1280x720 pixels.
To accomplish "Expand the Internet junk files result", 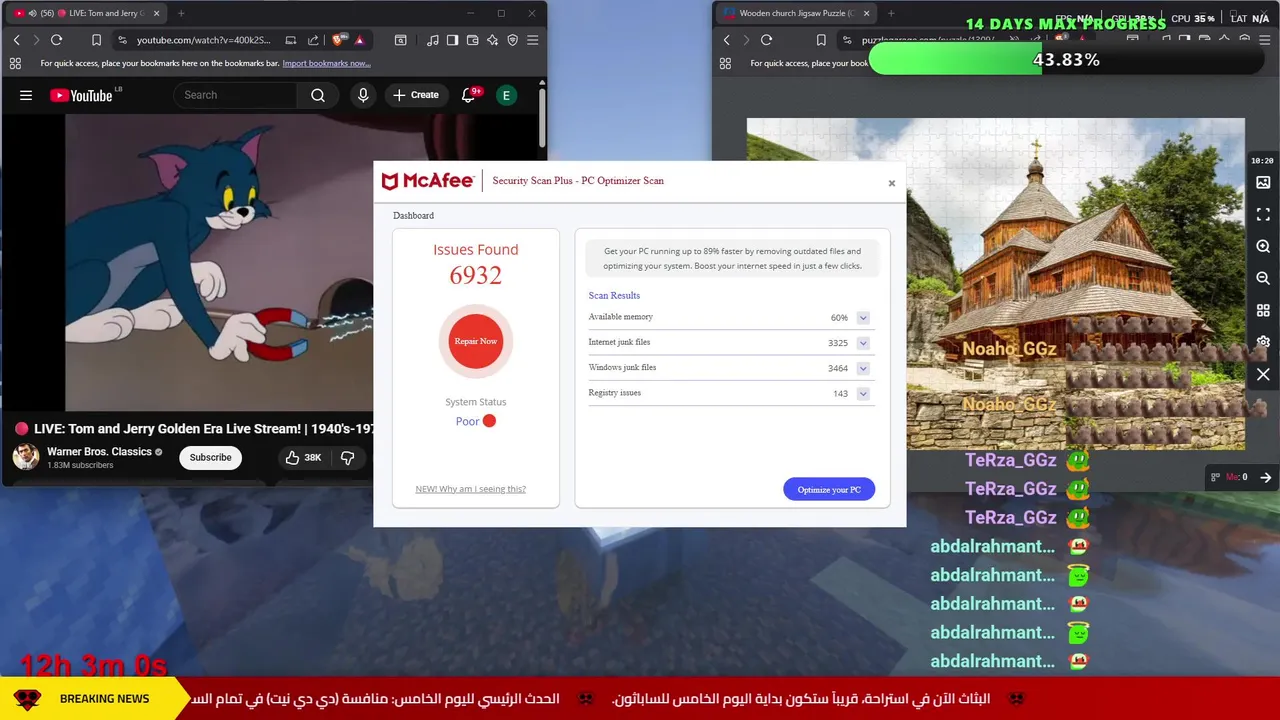I will pyautogui.click(x=863, y=343).
